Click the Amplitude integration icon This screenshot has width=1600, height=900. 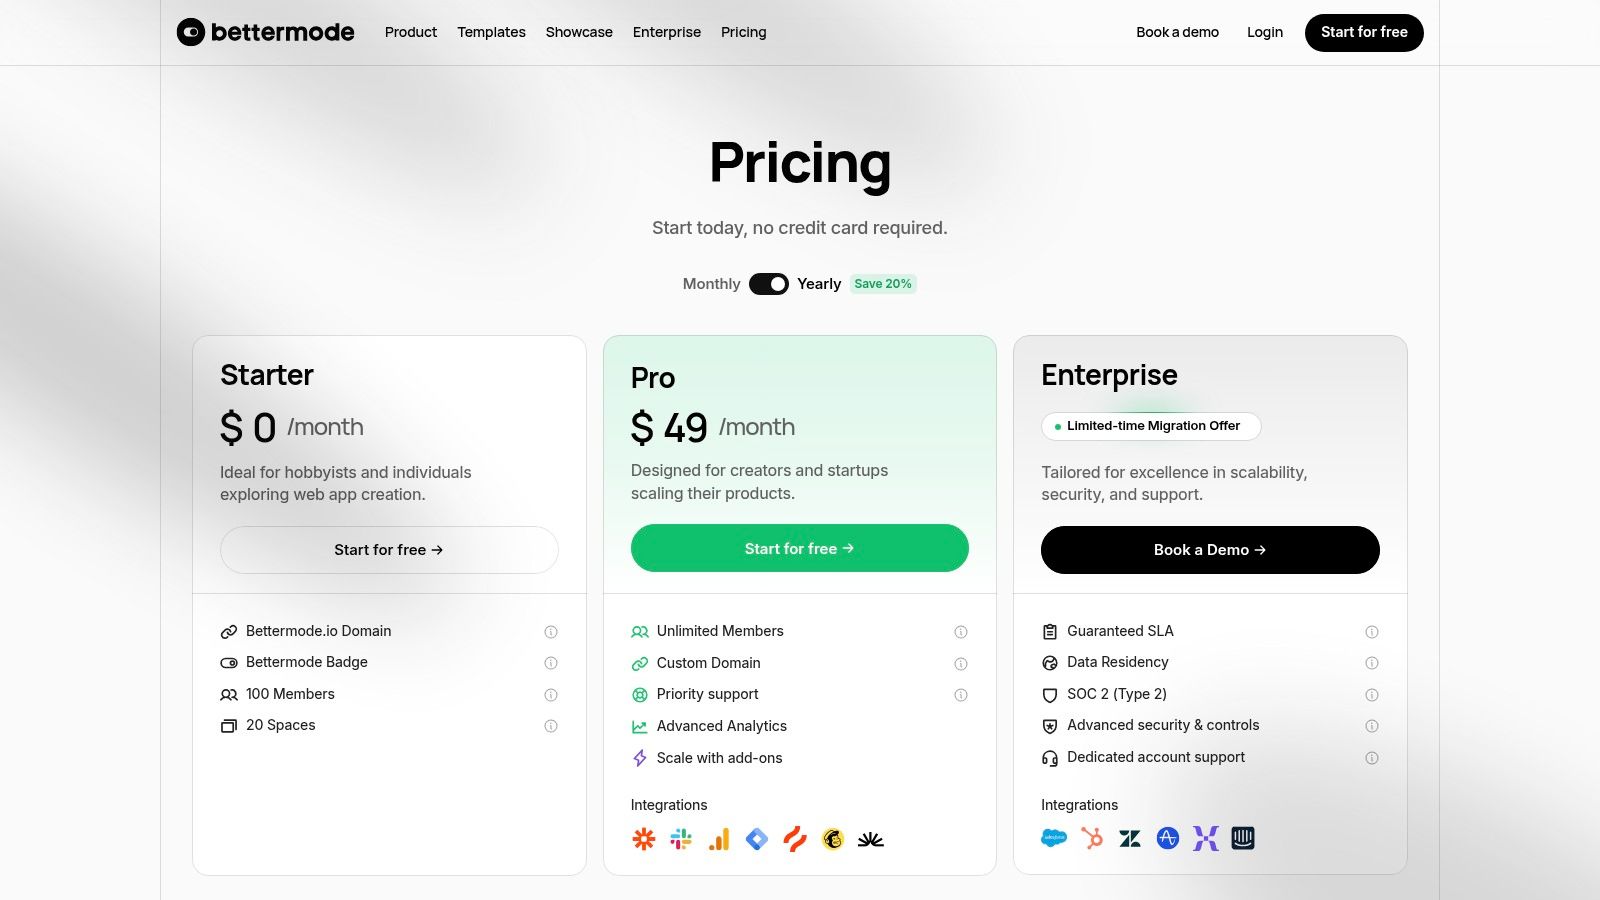pos(1168,838)
